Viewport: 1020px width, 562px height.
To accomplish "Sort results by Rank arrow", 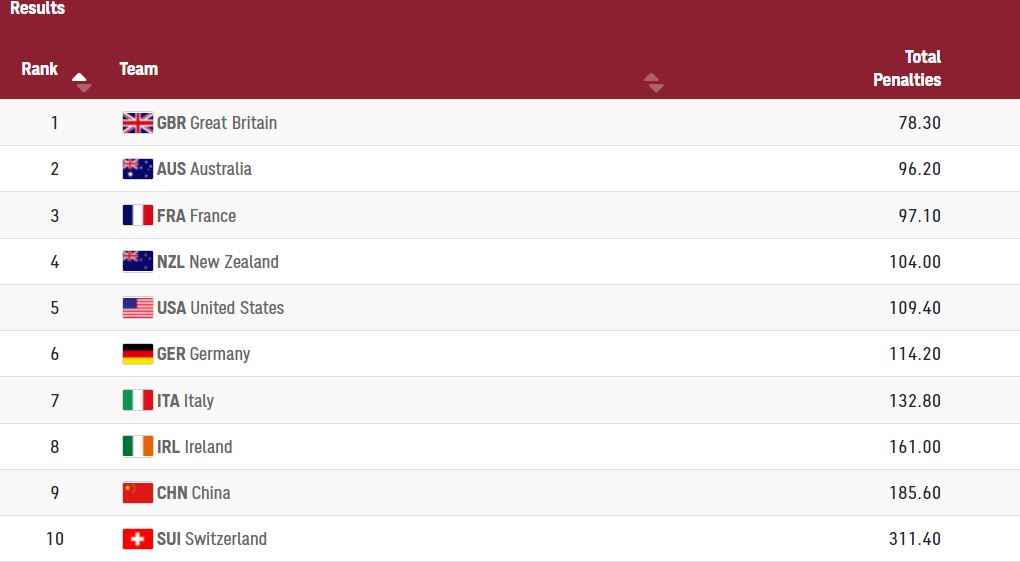I will tap(81, 82).
